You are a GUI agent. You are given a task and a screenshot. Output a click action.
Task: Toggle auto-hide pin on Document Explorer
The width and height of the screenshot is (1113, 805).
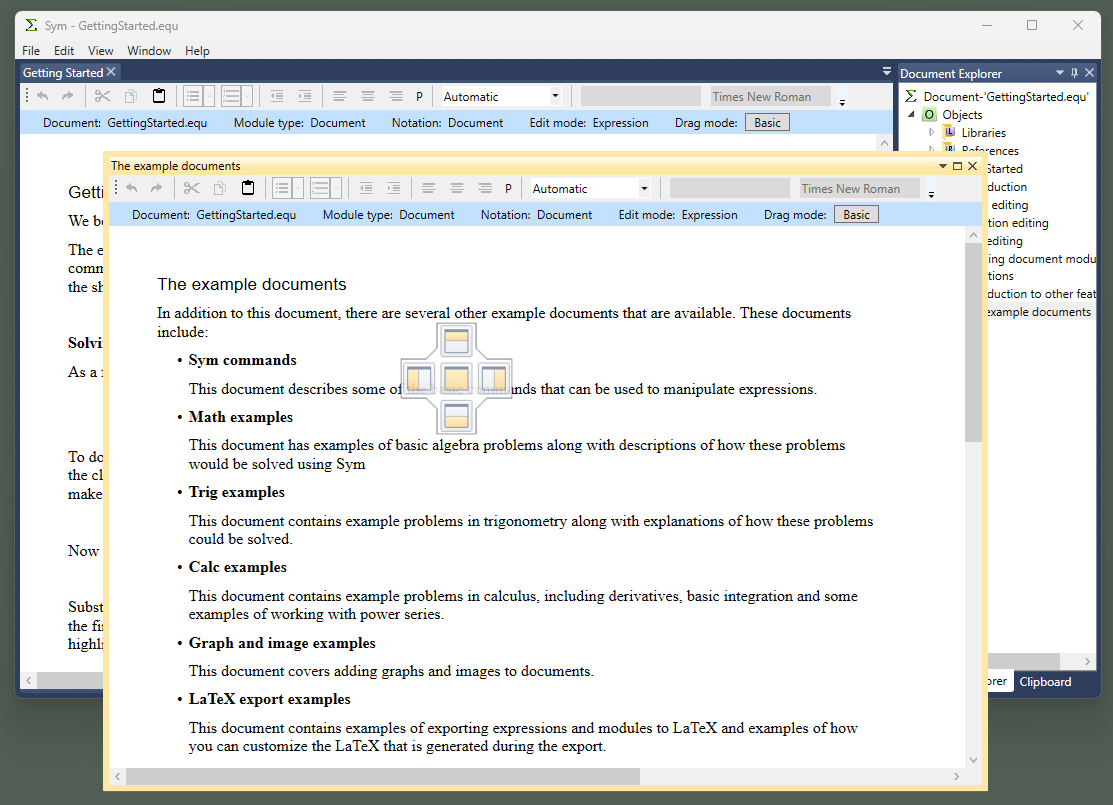(x=1075, y=72)
